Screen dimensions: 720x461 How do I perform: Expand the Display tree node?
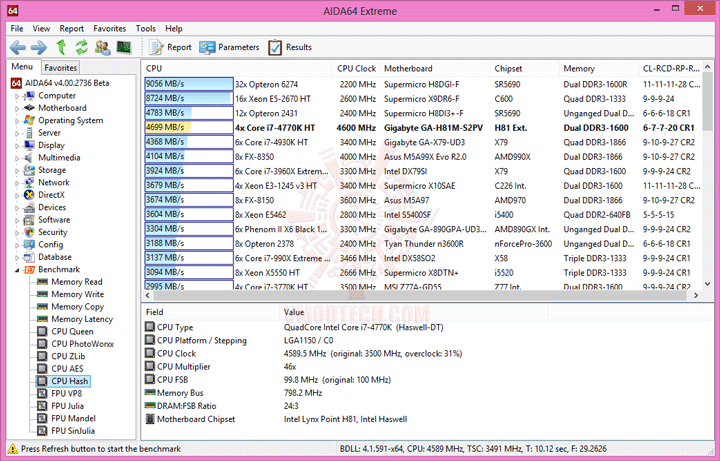17,146
